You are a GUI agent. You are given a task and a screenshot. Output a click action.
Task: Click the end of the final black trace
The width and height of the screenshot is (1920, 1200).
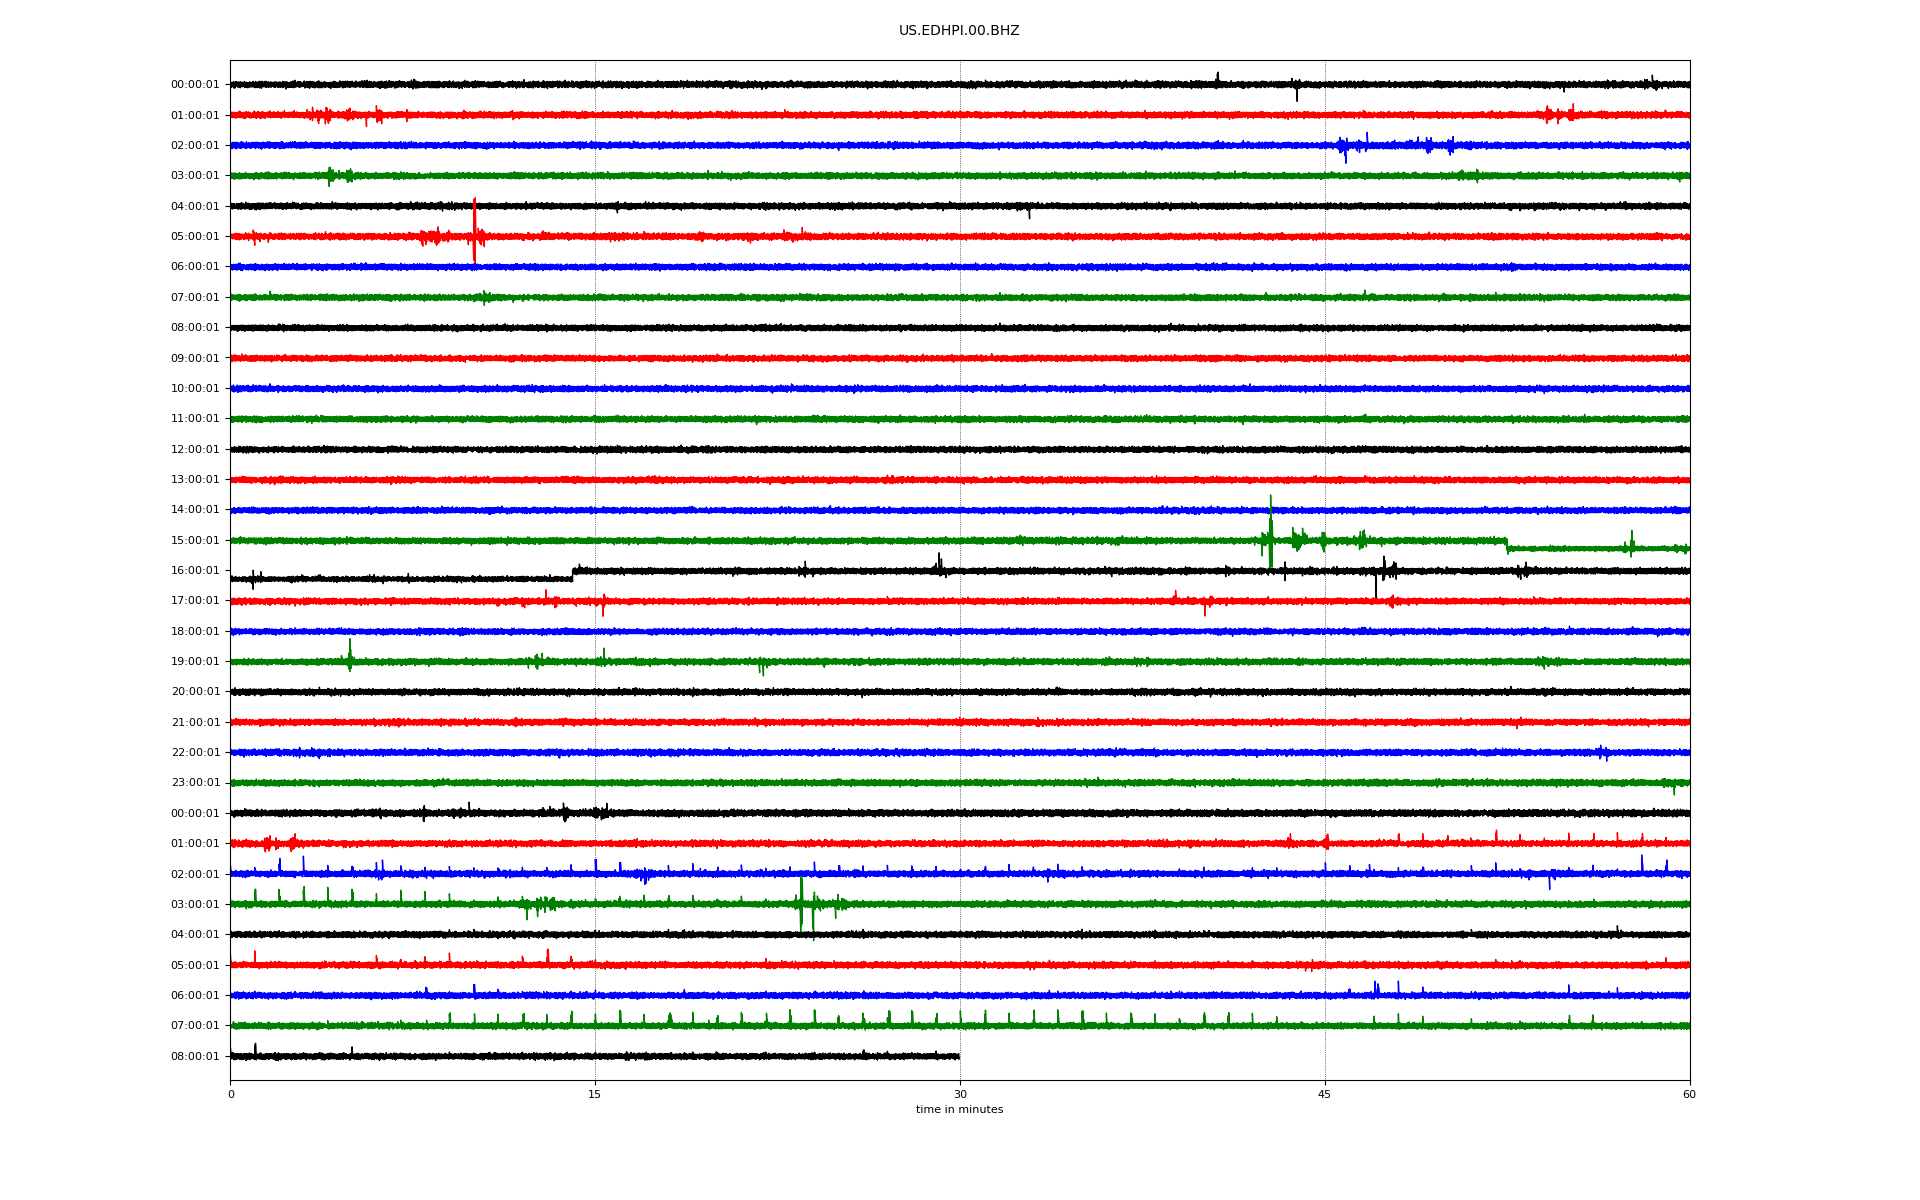tap(958, 1056)
